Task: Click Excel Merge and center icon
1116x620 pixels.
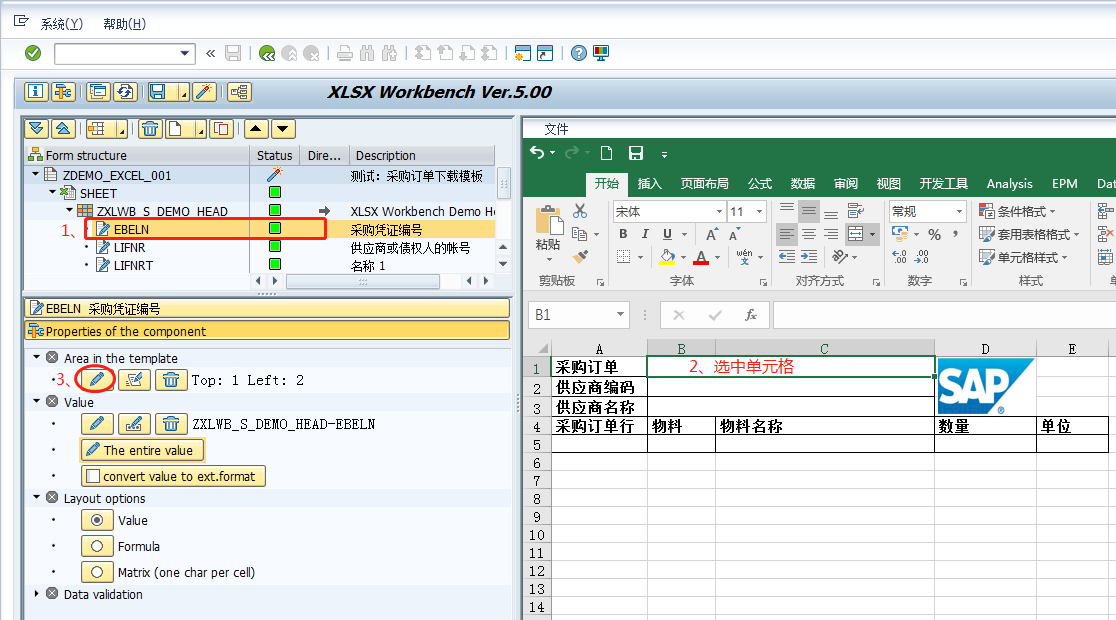Action: pyautogui.click(x=856, y=234)
